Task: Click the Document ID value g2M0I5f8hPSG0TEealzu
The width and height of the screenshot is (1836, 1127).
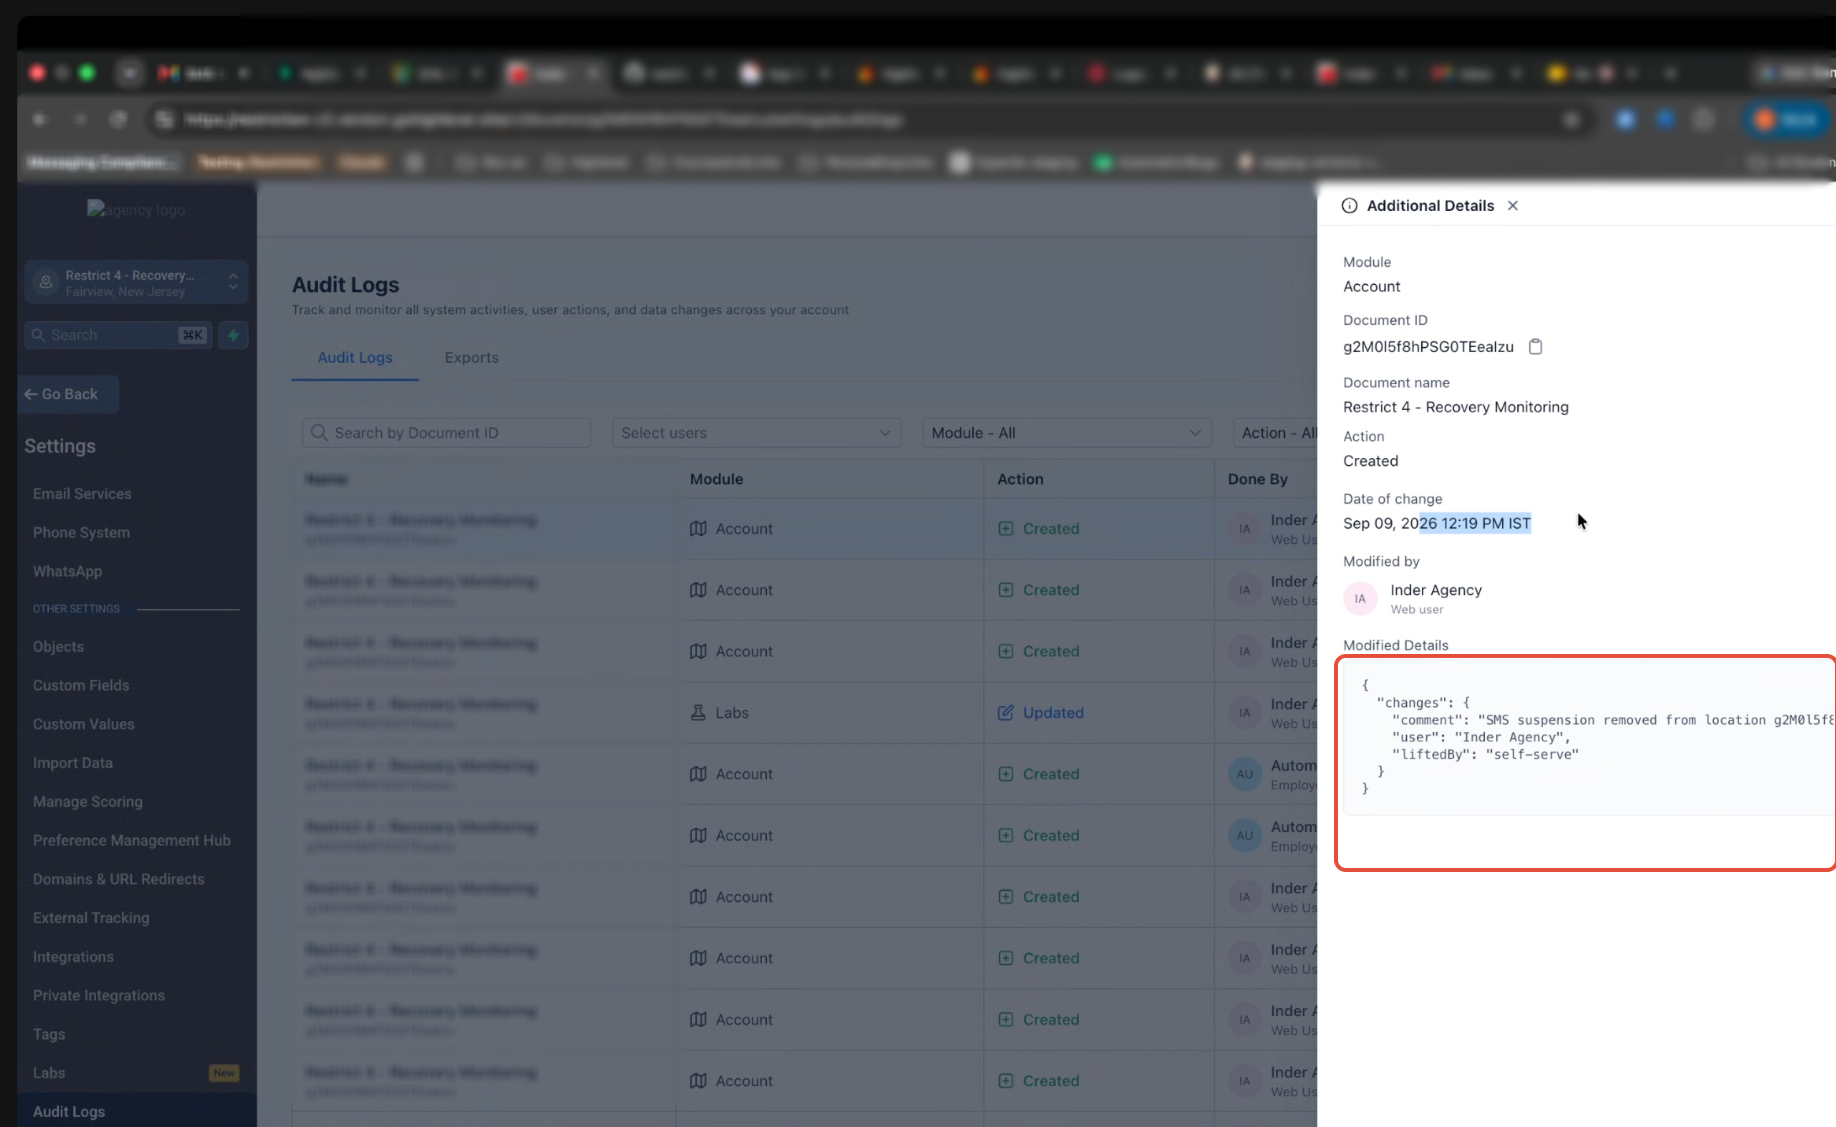Action: coord(1428,347)
